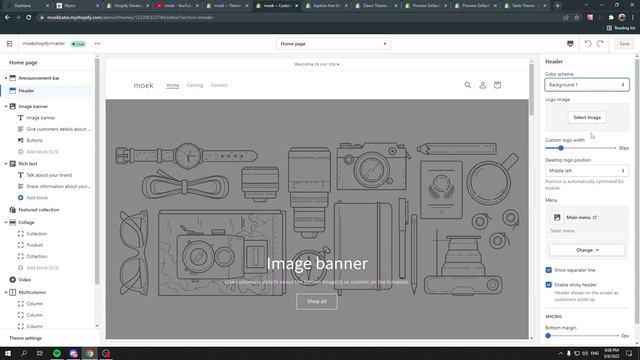The width and height of the screenshot is (640, 360).
Task: Collapse the Multicolumn section
Action: tap(6, 292)
